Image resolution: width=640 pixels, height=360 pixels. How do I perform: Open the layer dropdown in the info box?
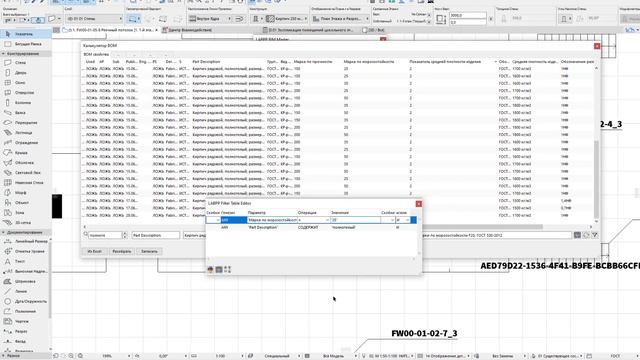[x=94, y=19]
